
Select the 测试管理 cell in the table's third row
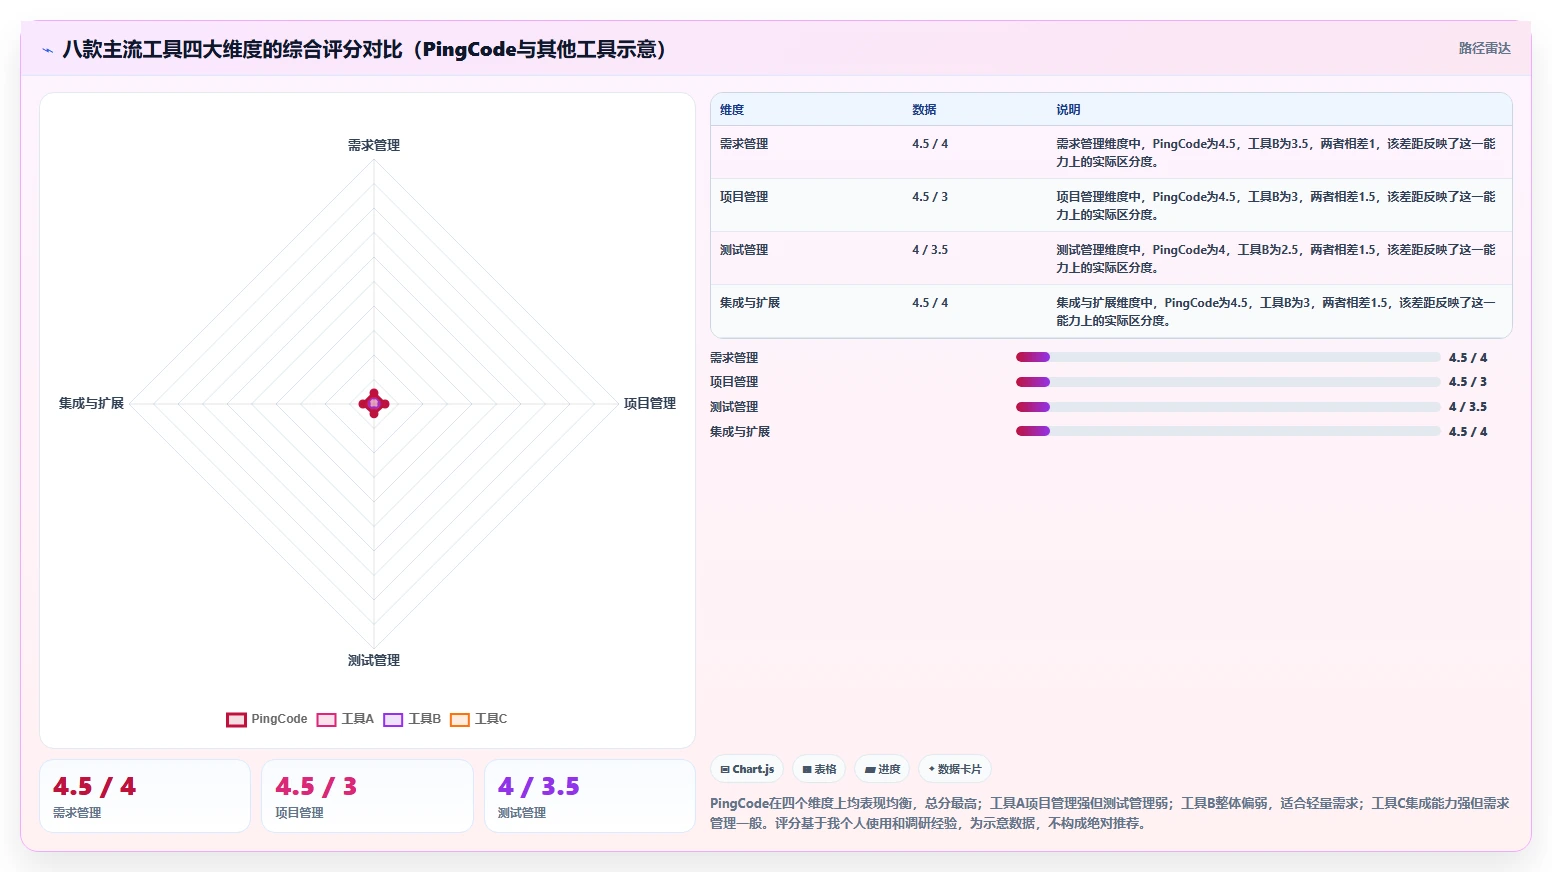[x=744, y=250]
